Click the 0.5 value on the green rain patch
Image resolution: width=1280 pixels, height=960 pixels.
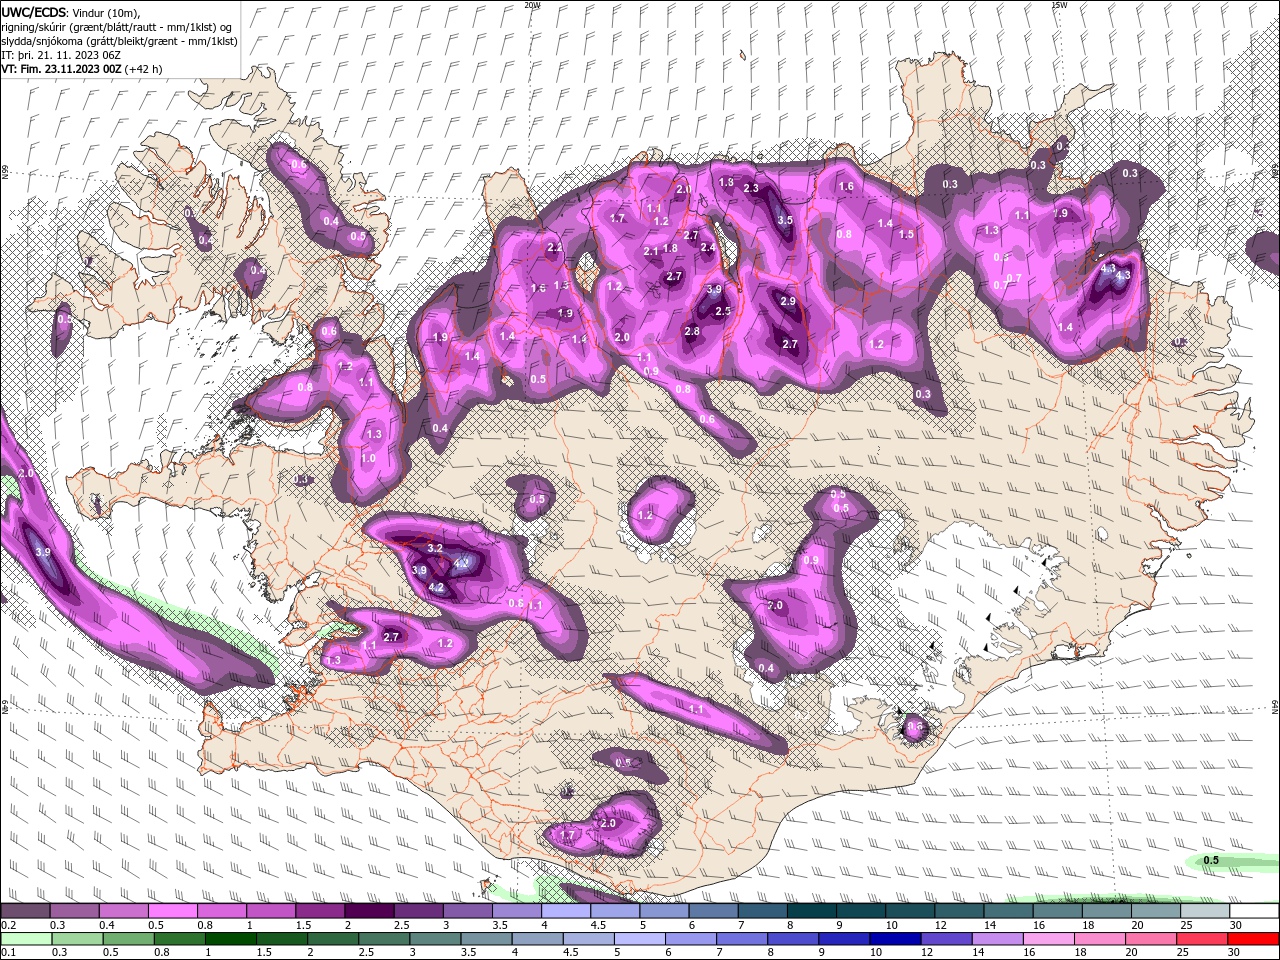pyautogui.click(x=1211, y=860)
